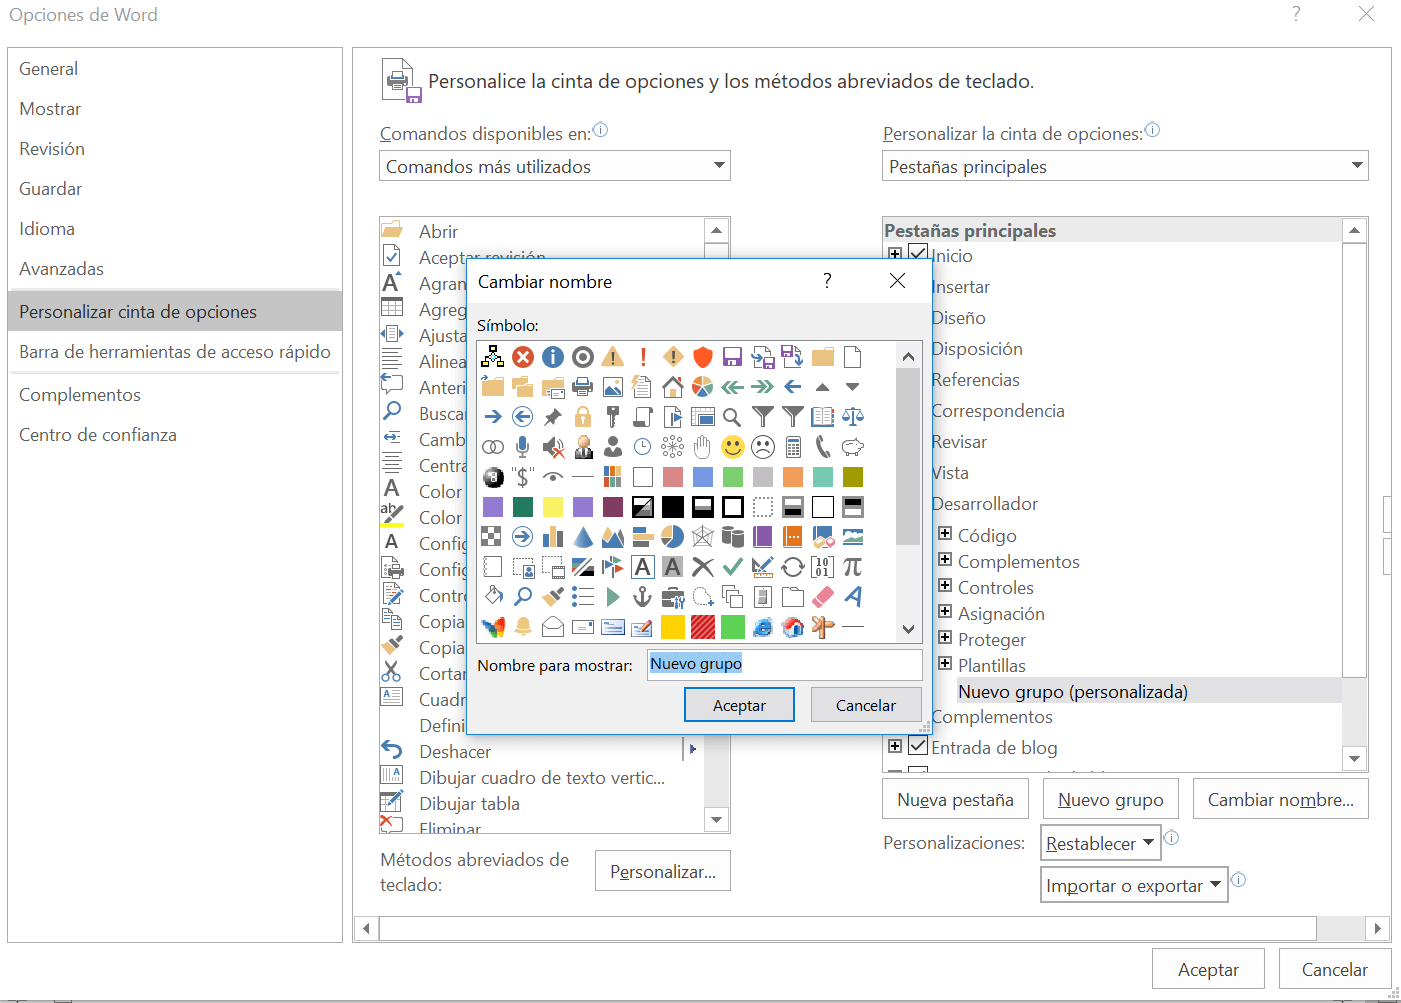Pick the red X error symbol
The height and width of the screenshot is (1003, 1401).
pyautogui.click(x=523, y=357)
